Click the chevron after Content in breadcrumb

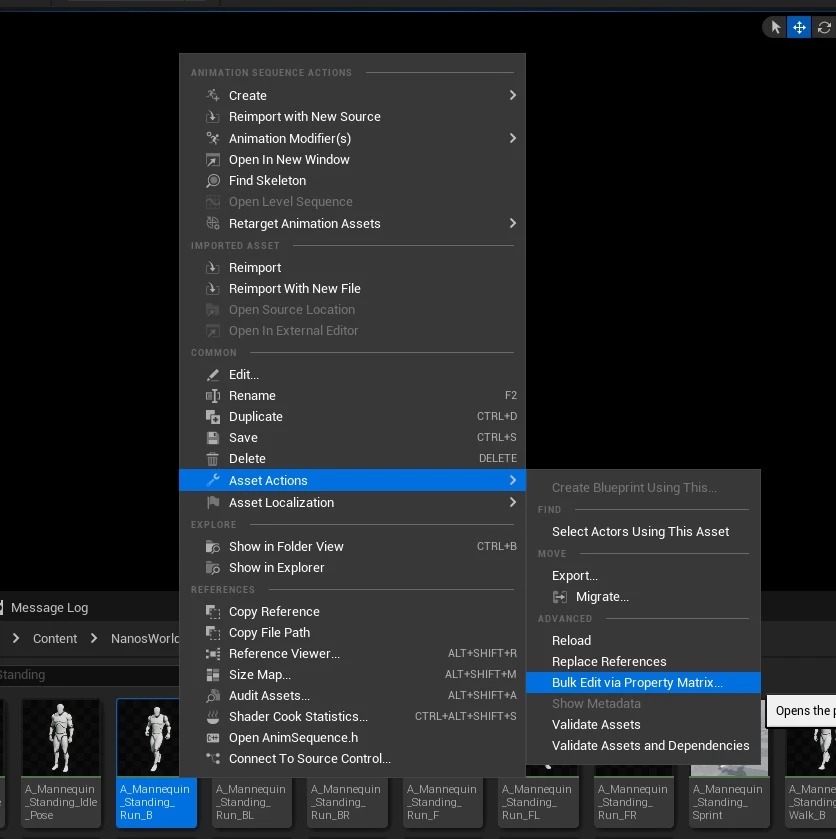coord(94,638)
